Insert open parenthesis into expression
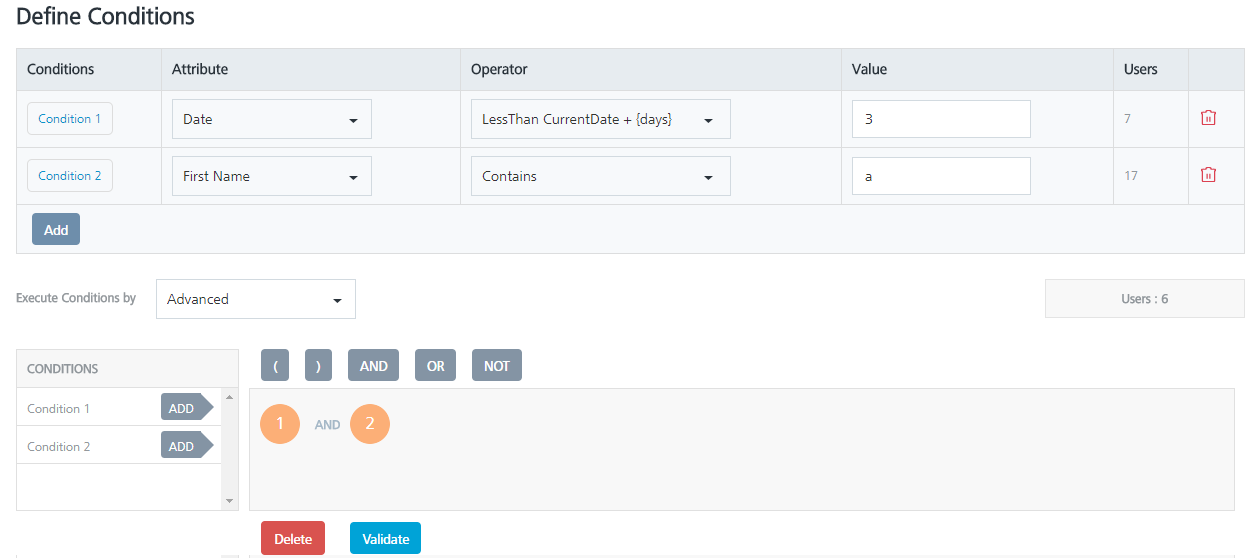Screen dimensions: 1254x558 point(275,366)
